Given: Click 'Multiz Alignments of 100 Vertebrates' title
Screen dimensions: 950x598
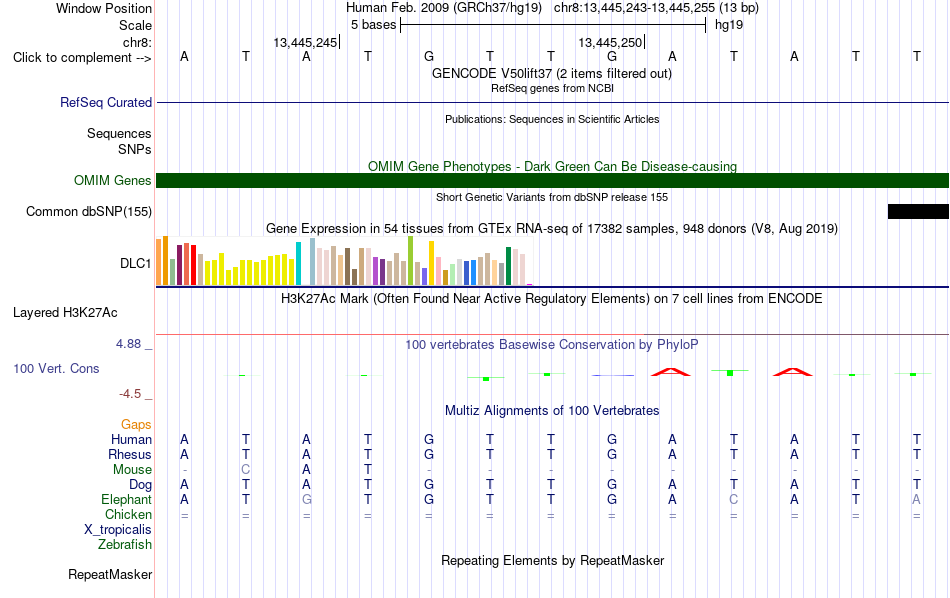Looking at the screenshot, I should tap(552, 410).
